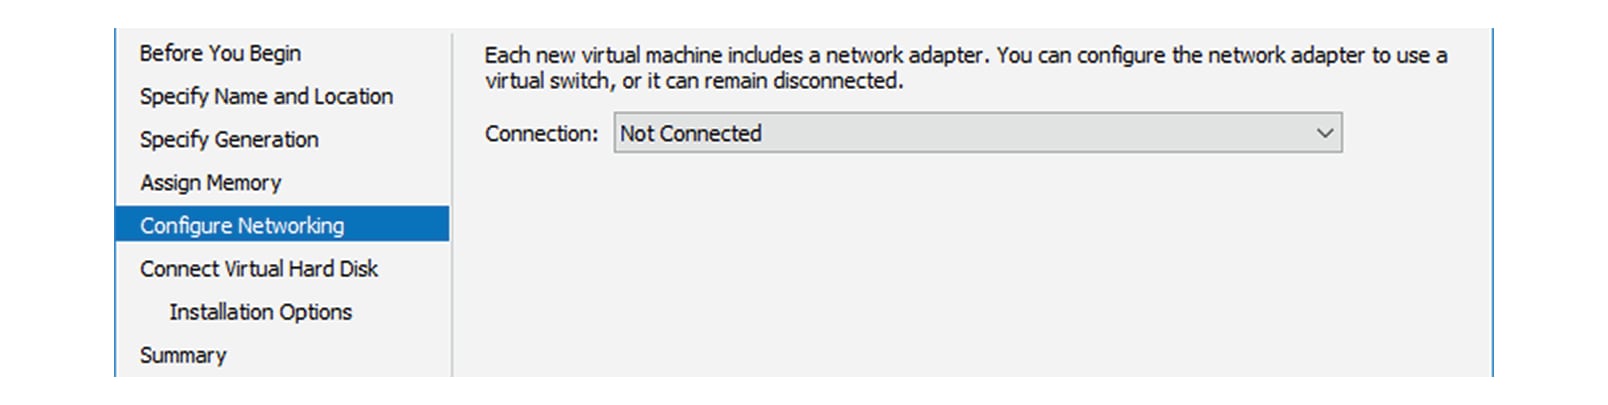The width and height of the screenshot is (1608, 405).
Task: Click the network adapter description first line
Action: coord(966,55)
